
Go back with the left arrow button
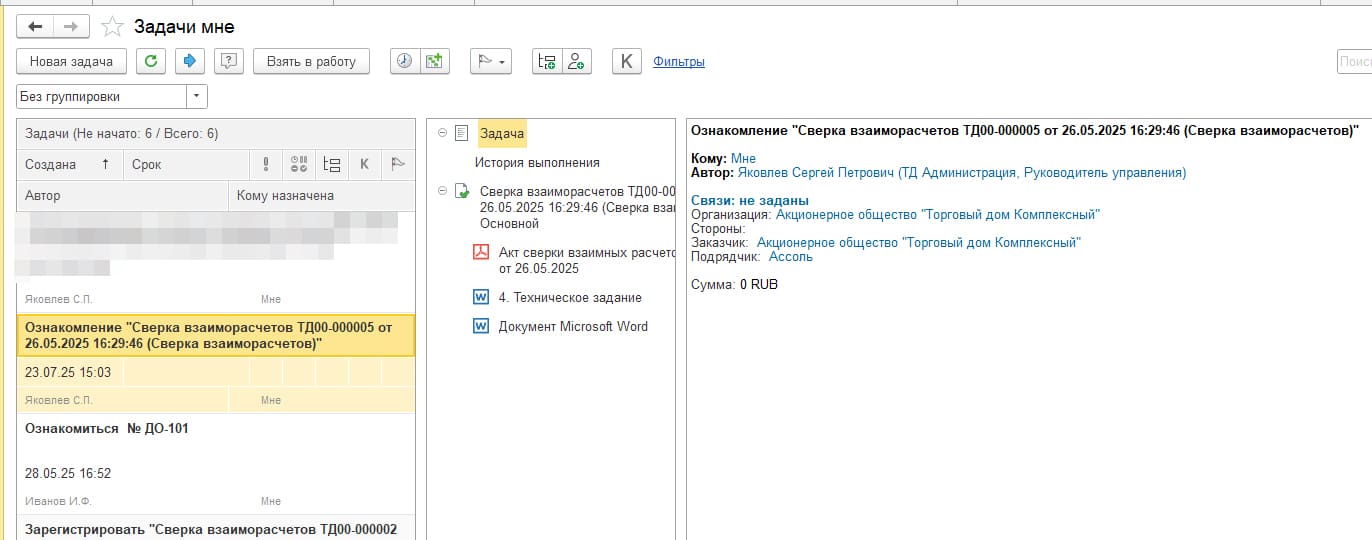[35, 27]
